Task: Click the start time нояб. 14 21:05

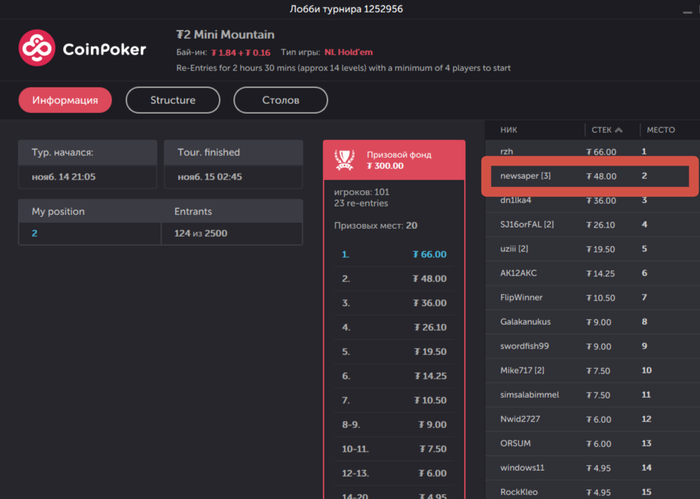Action: coord(63,177)
